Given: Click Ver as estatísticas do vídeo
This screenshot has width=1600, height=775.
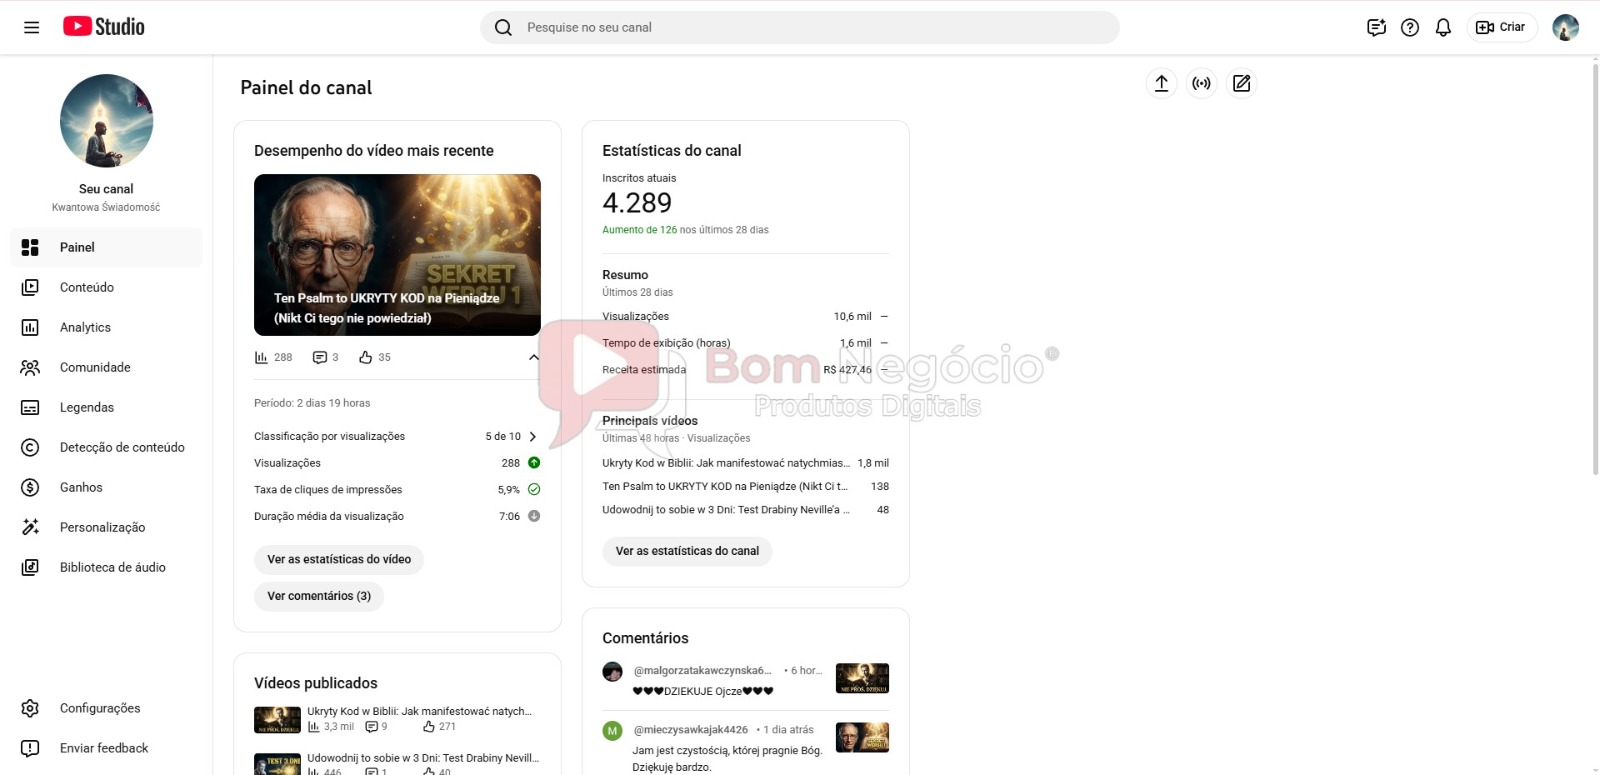Looking at the screenshot, I should point(339,559).
